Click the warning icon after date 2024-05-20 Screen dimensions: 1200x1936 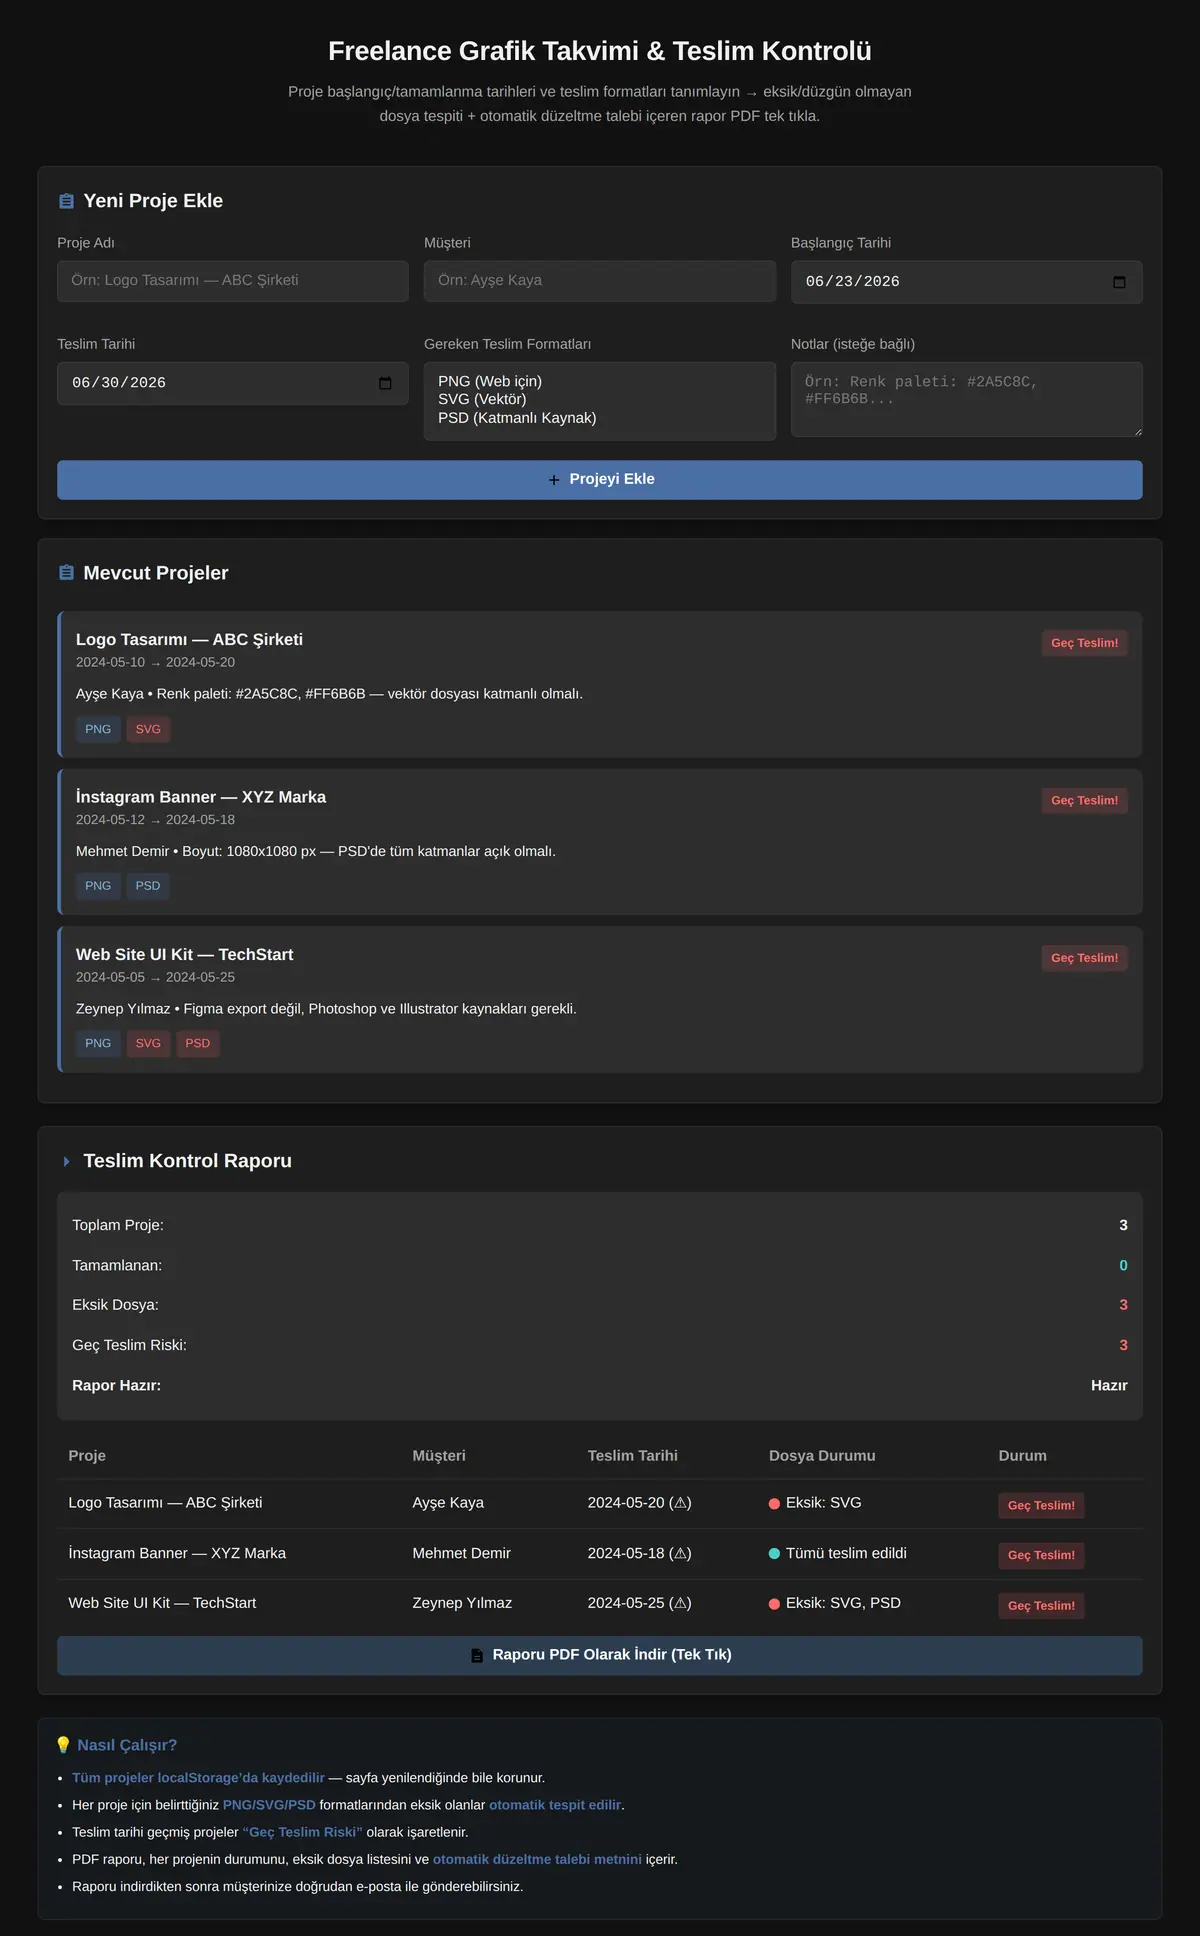(x=680, y=1503)
